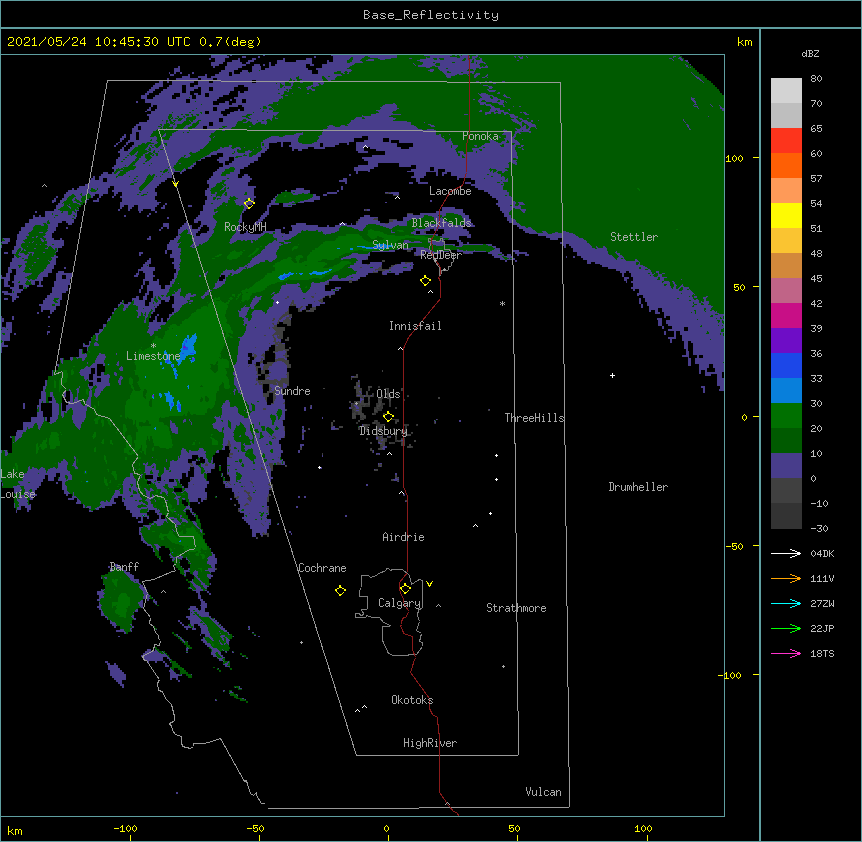Viewport: 862px width, 842px height.
Task: Select the yellow diamond marker inside Calgary outline
Action: tap(405, 589)
